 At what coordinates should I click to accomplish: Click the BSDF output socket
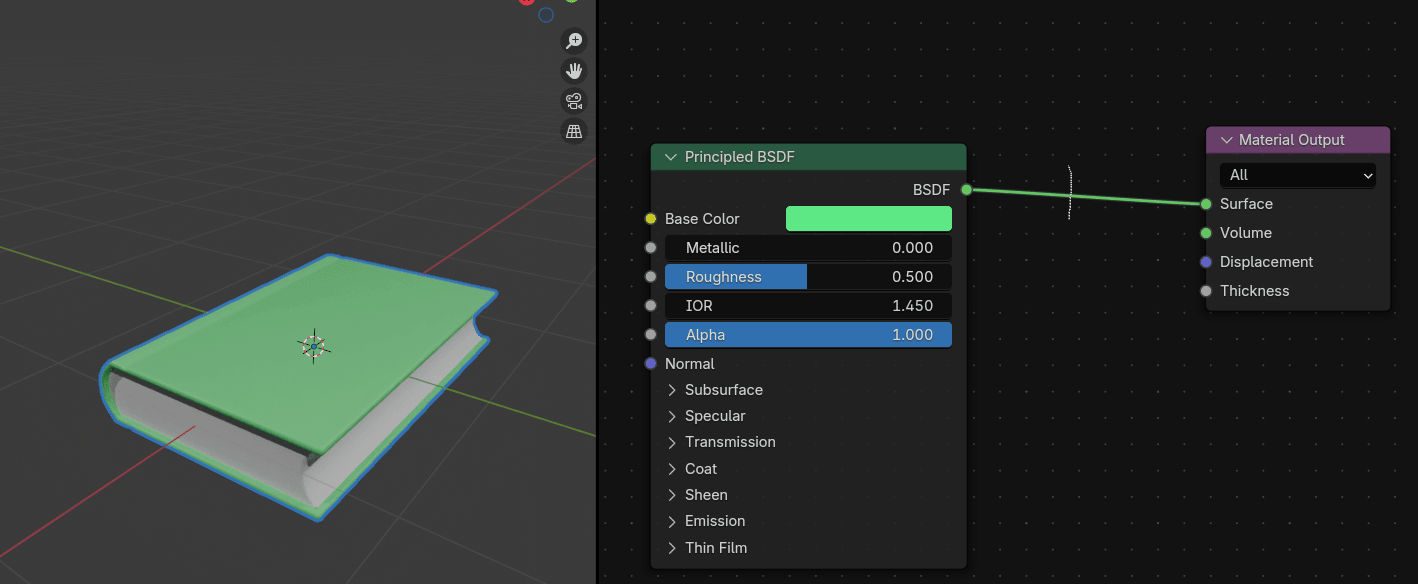point(966,189)
